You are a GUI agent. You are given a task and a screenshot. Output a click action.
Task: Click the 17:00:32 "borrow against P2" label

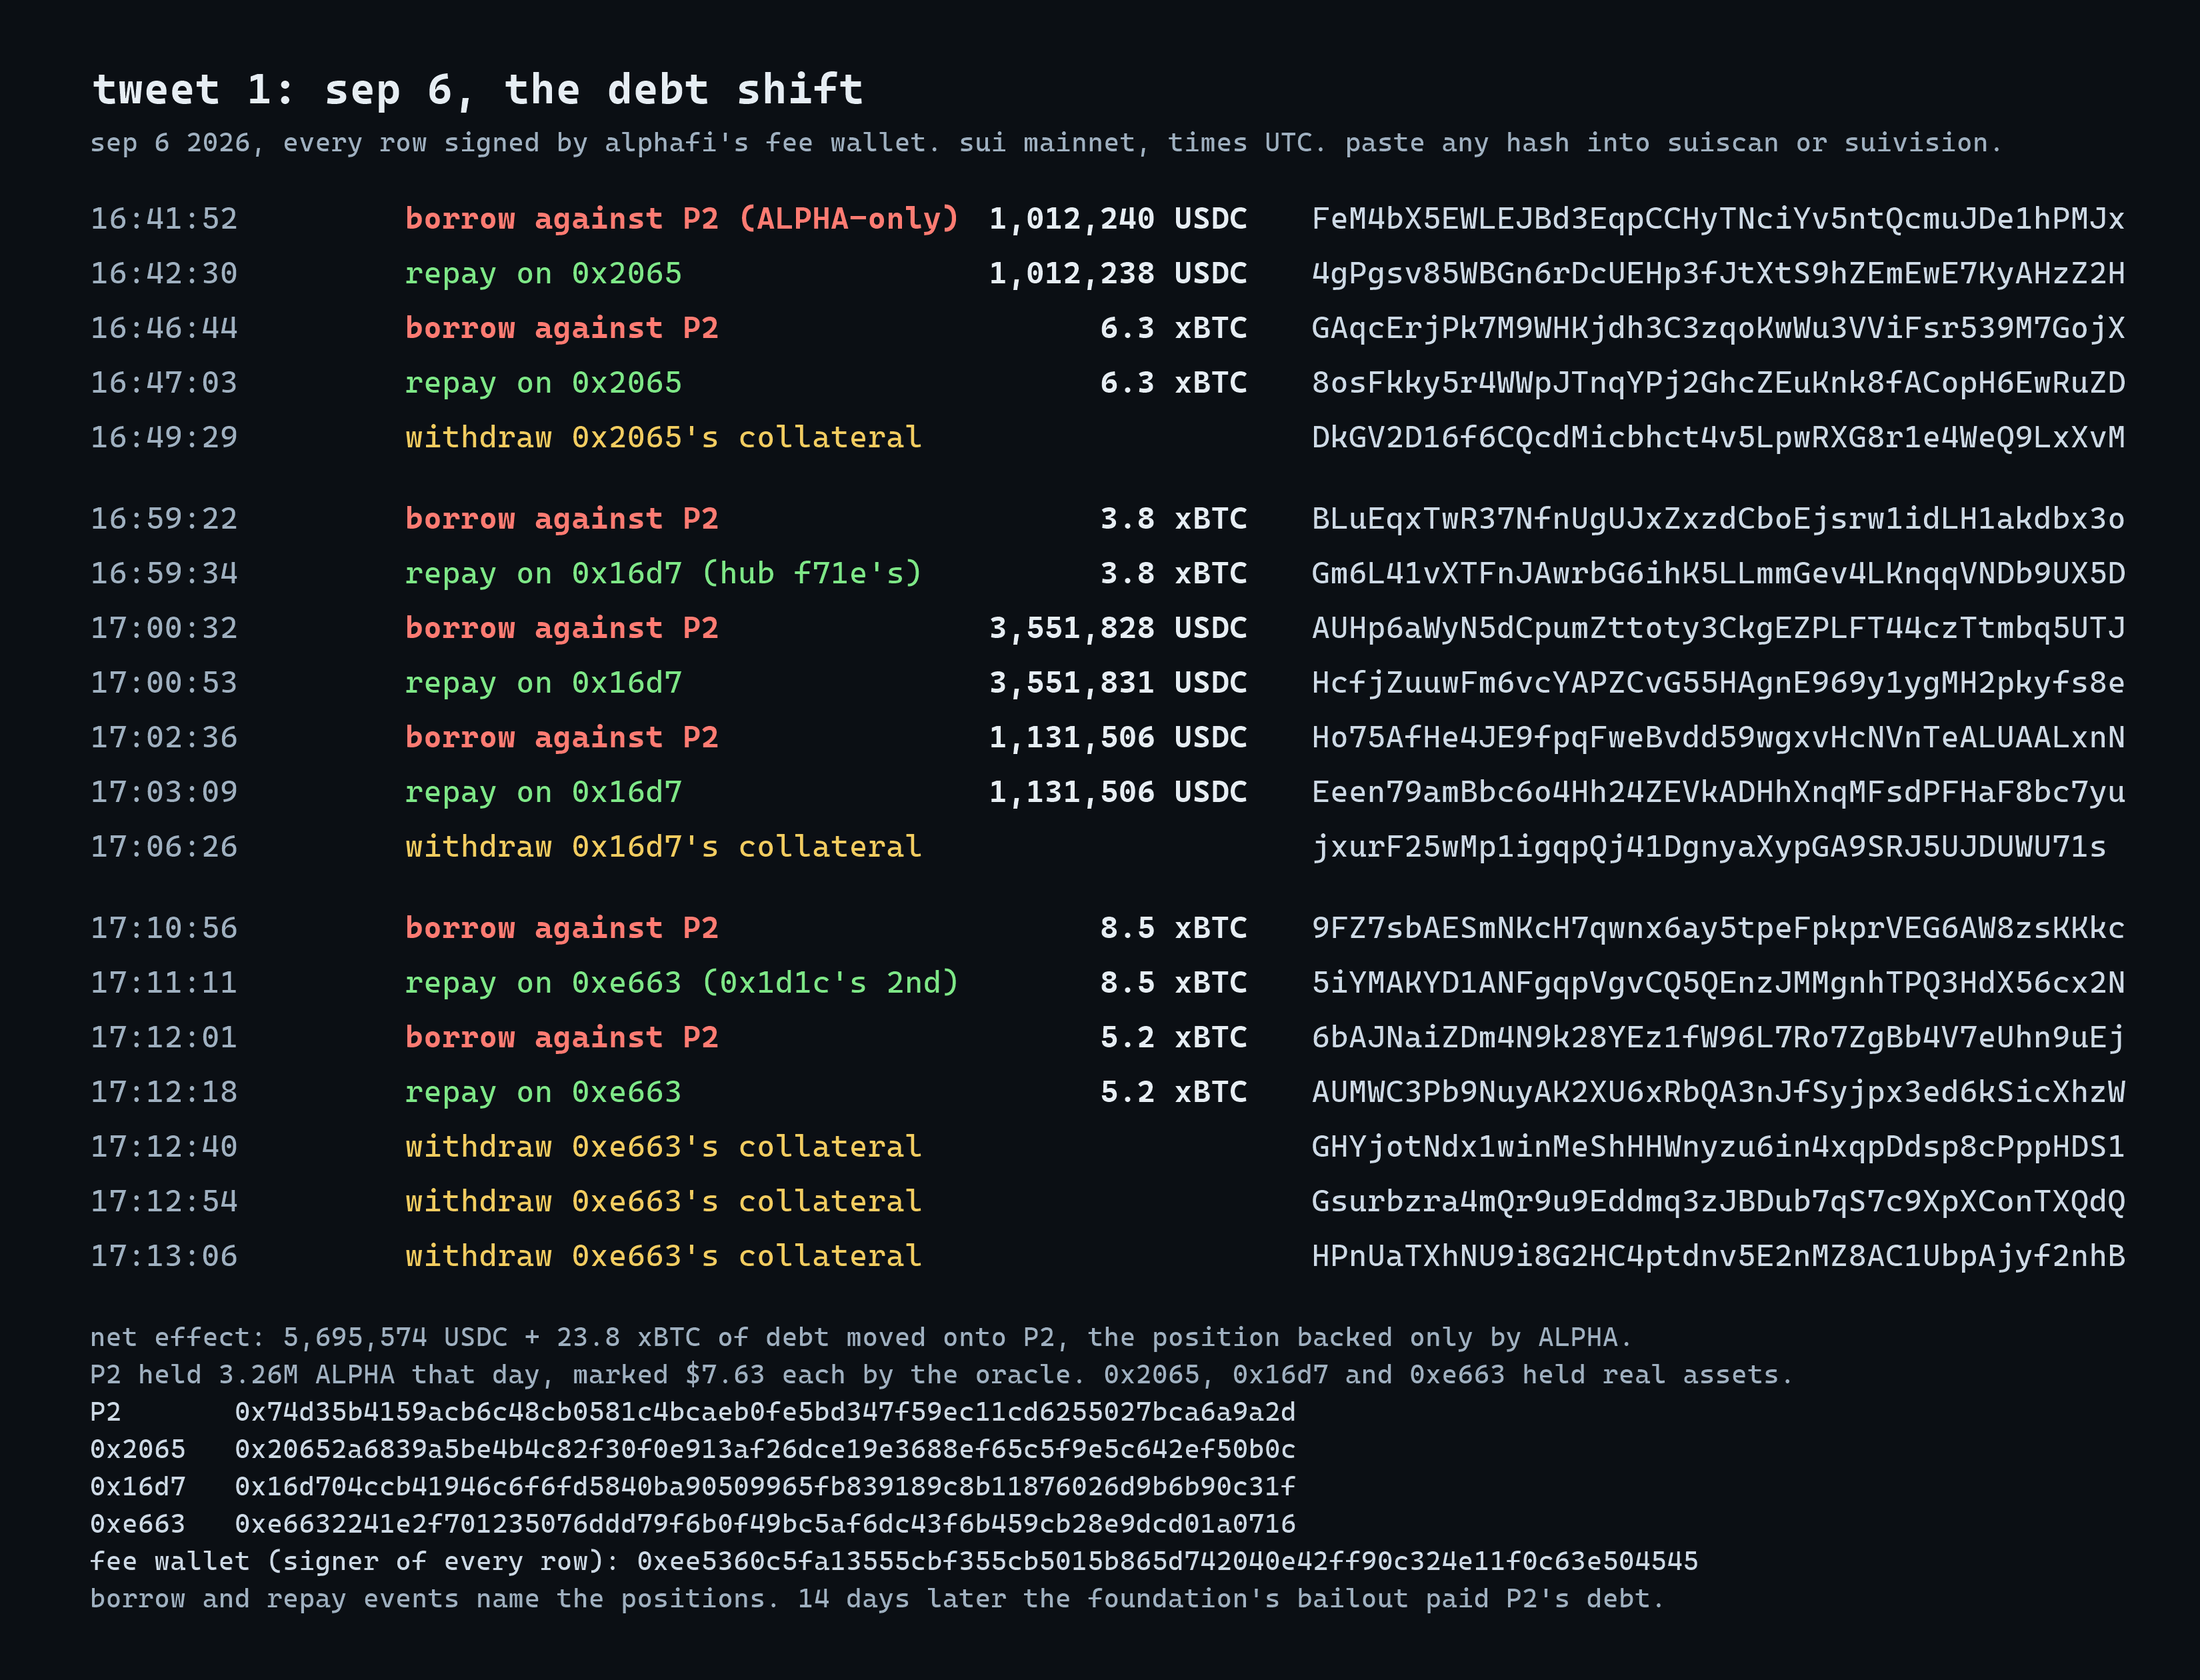coord(561,628)
